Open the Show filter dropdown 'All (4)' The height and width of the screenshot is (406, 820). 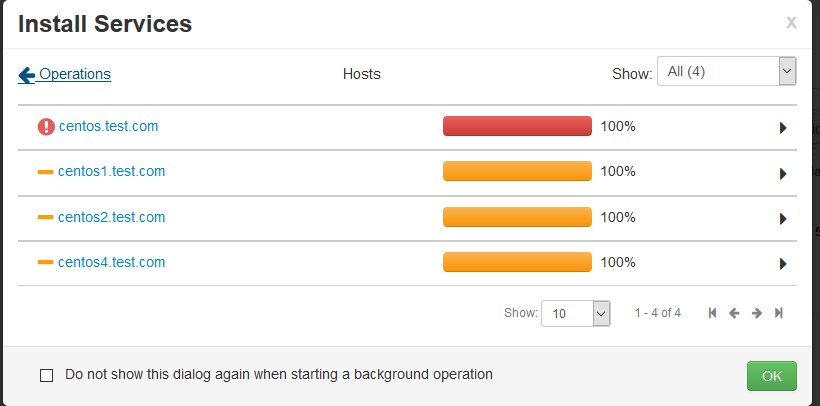coord(726,72)
